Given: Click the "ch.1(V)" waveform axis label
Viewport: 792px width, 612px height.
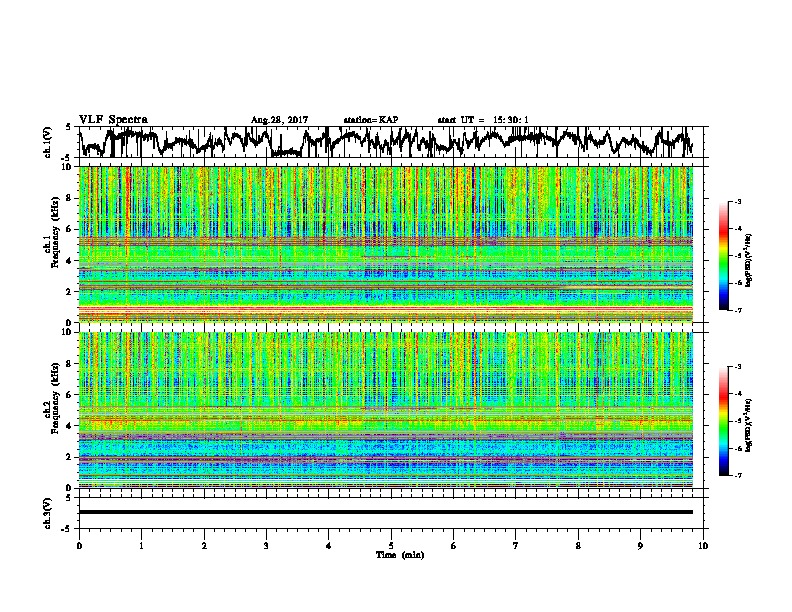Looking at the screenshot, I should click(48, 142).
